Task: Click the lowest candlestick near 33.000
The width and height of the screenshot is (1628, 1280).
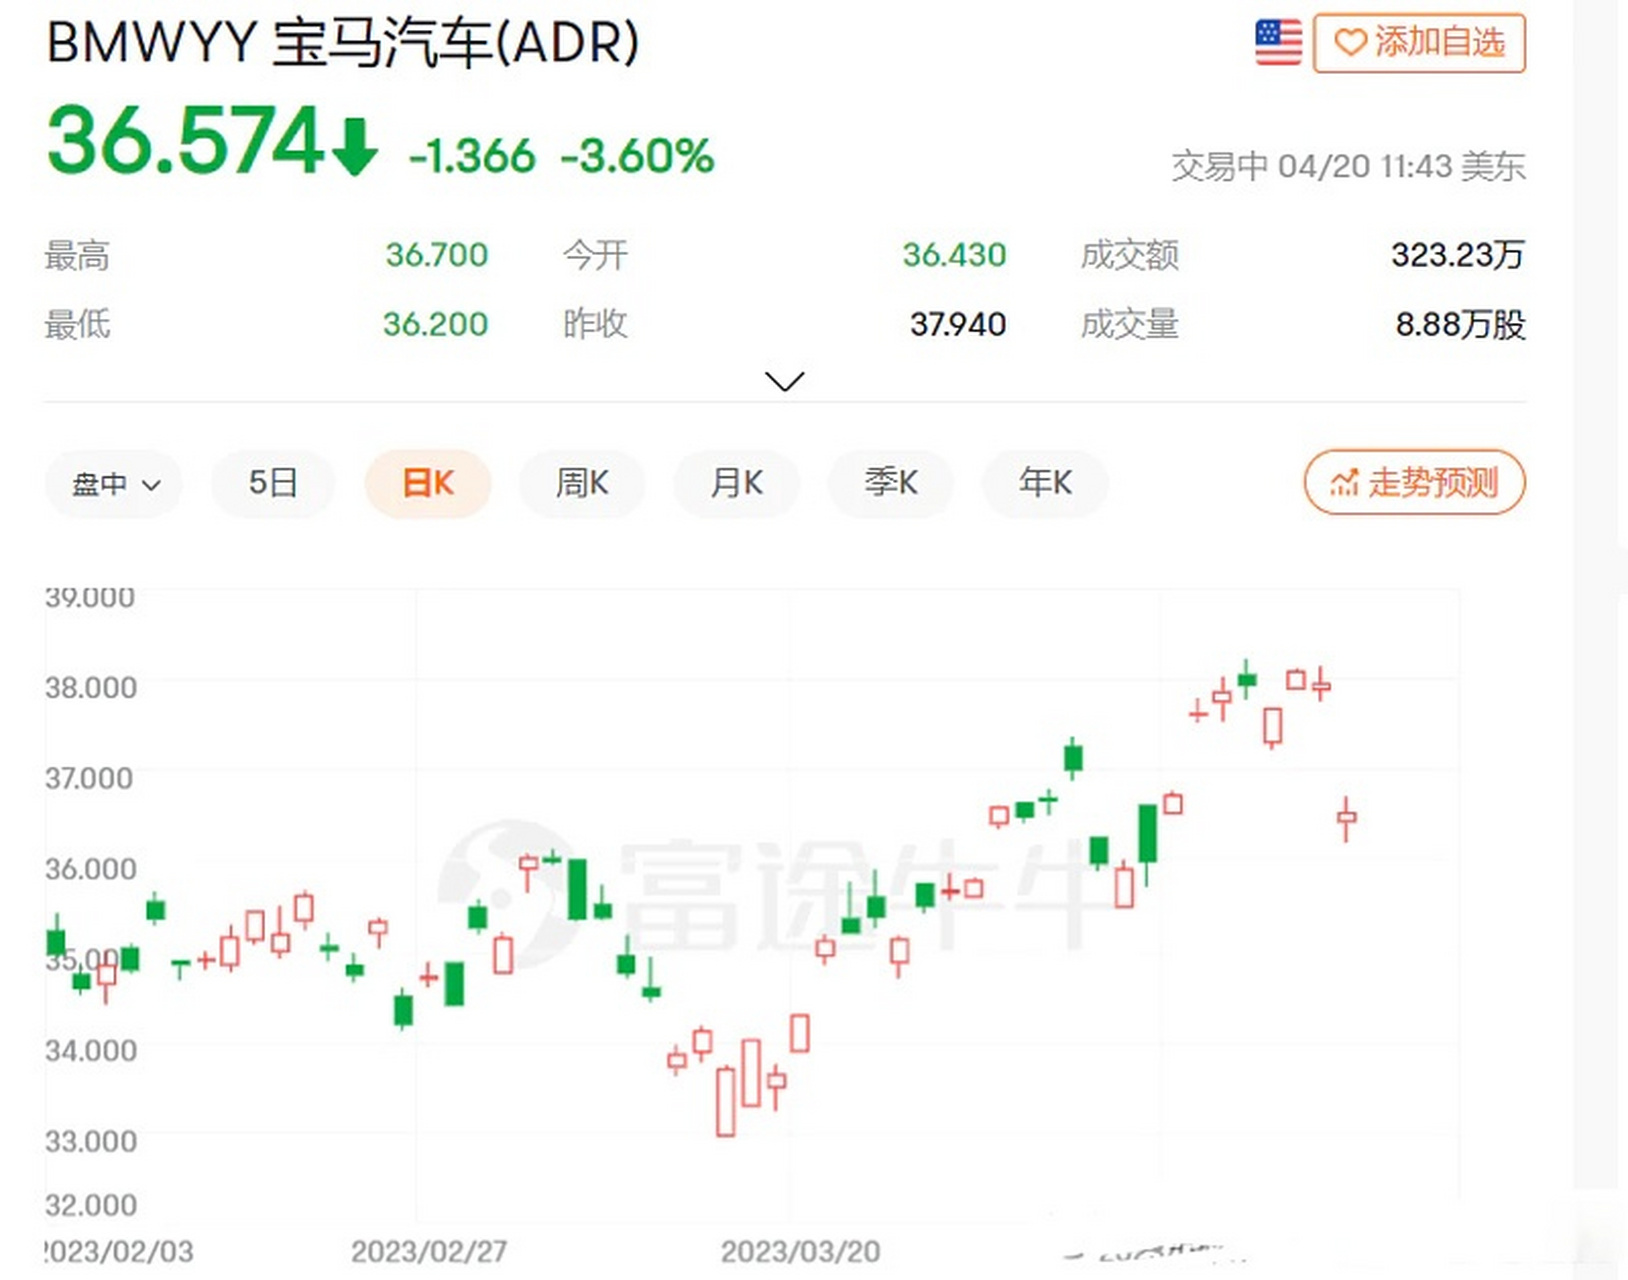Action: coord(726,1101)
